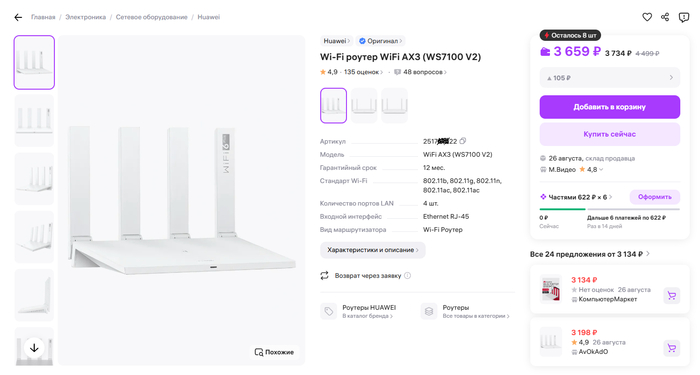Open all 24 offers from 3 134 ₽
This screenshot has width=700, height=375.
(x=589, y=254)
